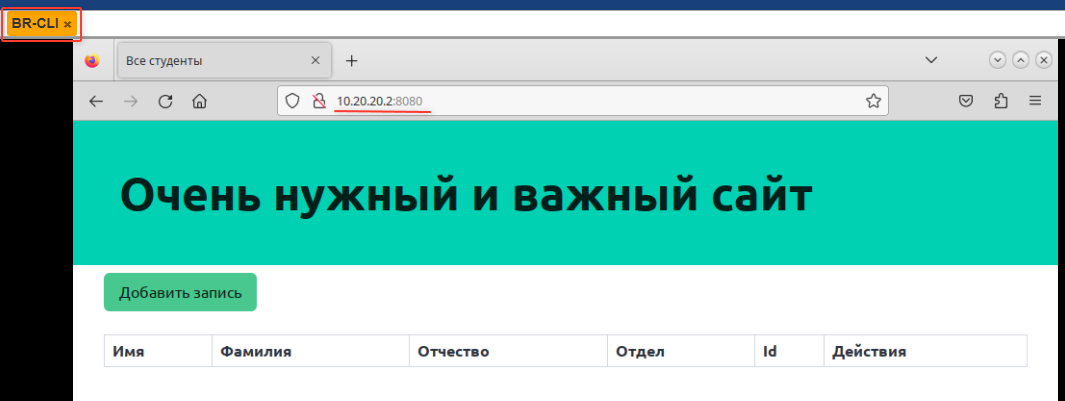Focus the address bar with 10.20.20.2:8080
1065x401 pixels.
[x=583, y=101]
